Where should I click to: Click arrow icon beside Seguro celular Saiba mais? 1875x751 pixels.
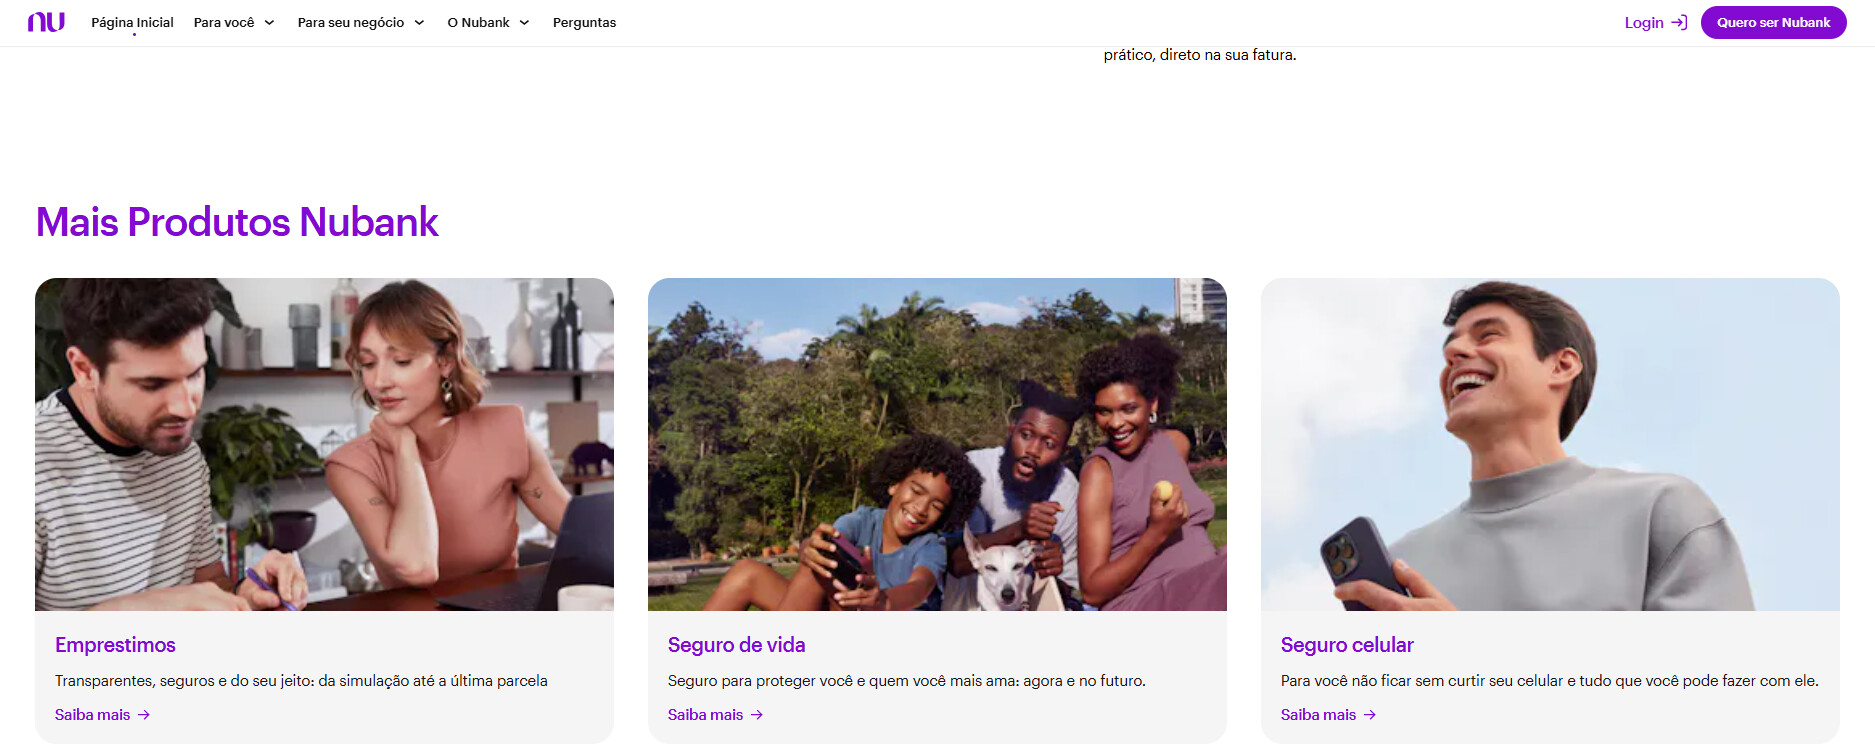(1370, 715)
